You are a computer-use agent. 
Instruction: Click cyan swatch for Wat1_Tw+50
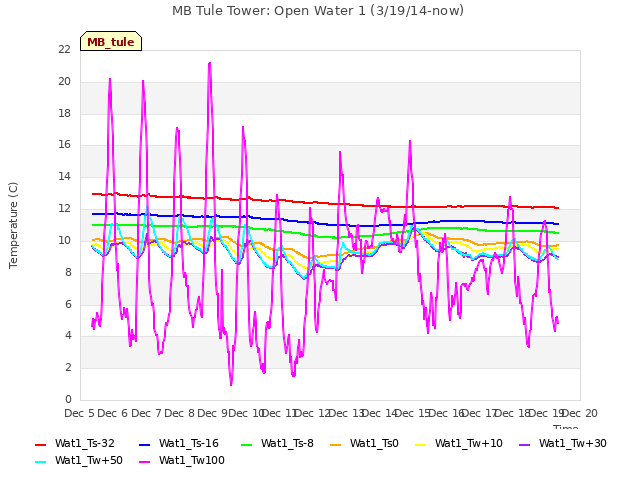(x=41, y=462)
